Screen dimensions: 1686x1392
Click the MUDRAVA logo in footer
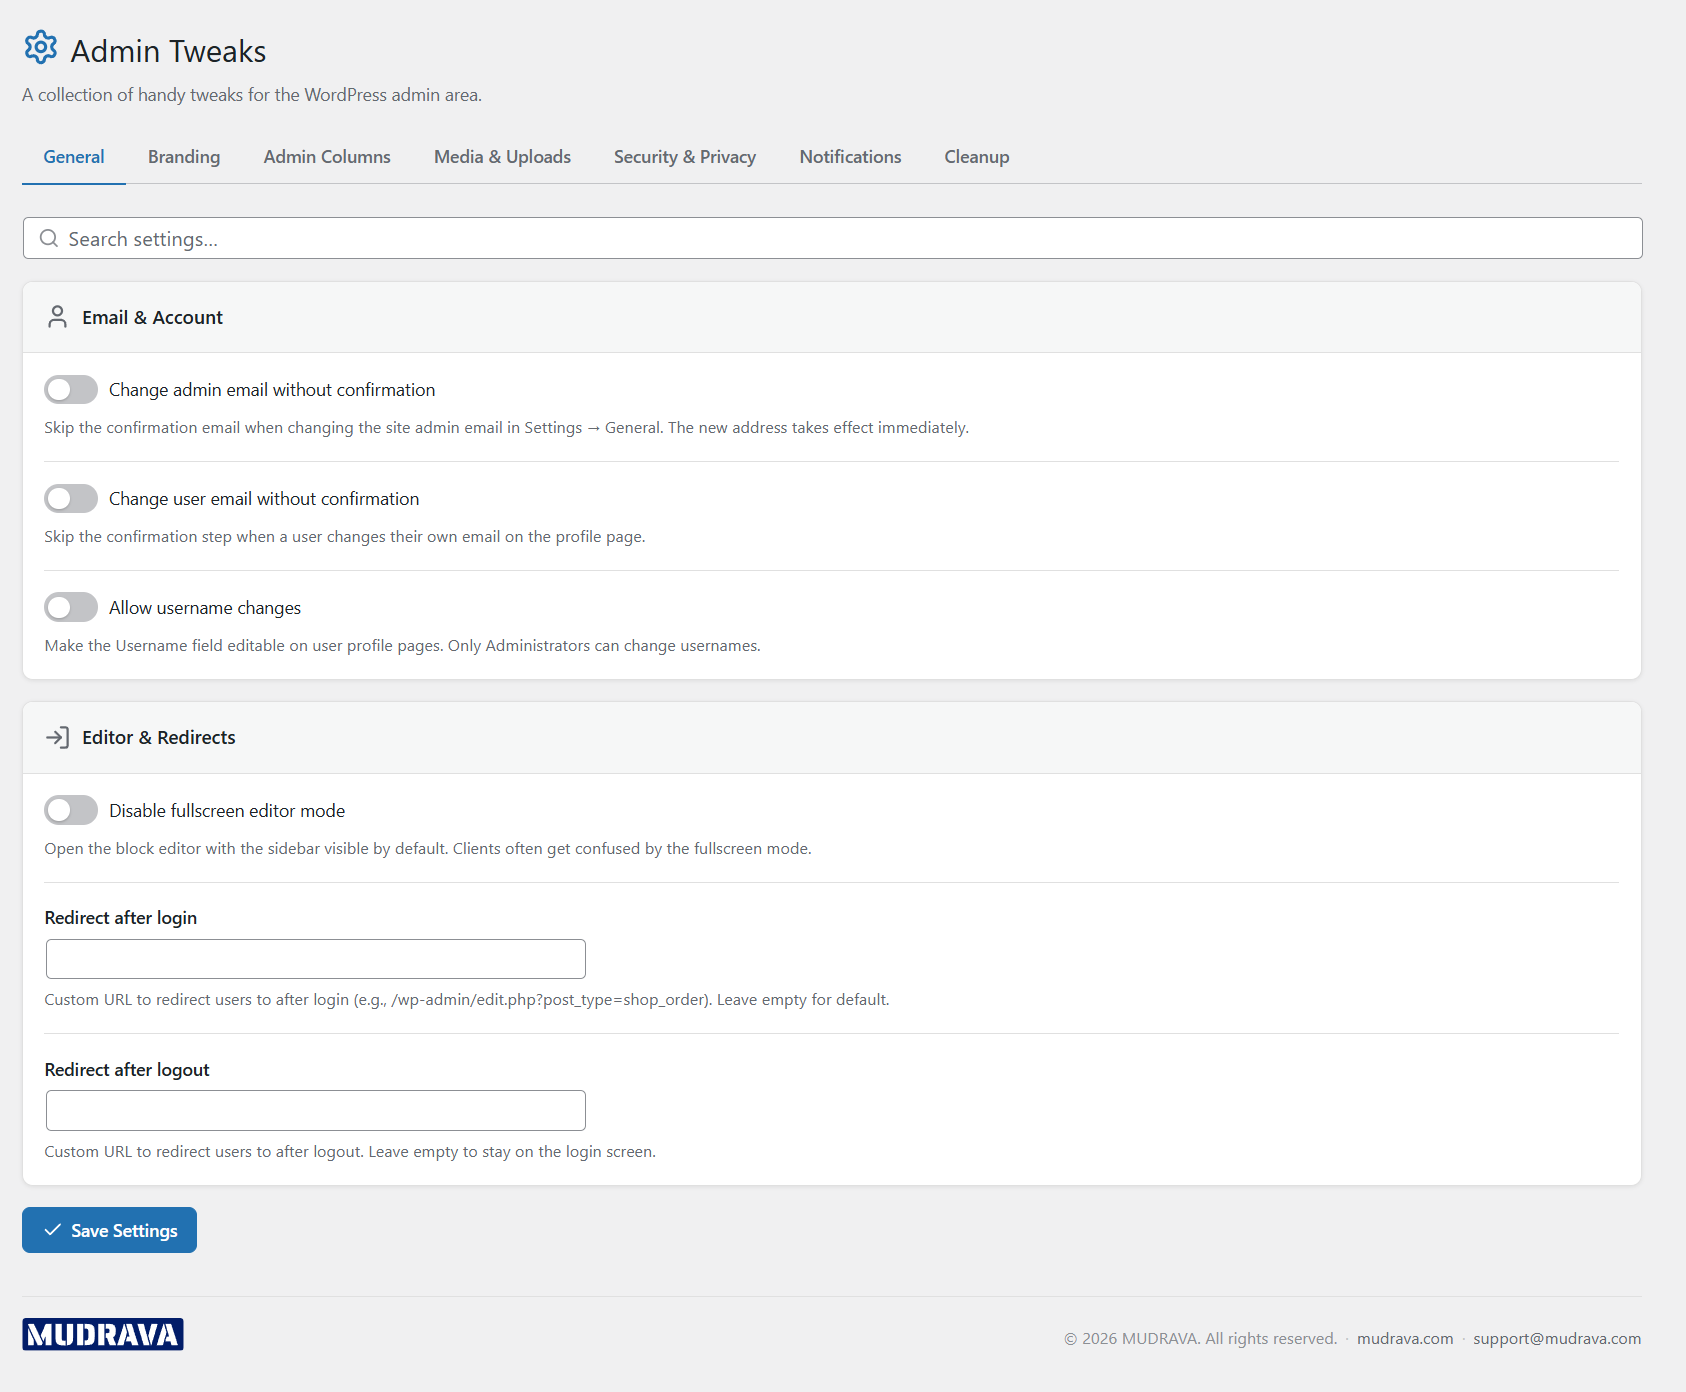pos(103,1334)
